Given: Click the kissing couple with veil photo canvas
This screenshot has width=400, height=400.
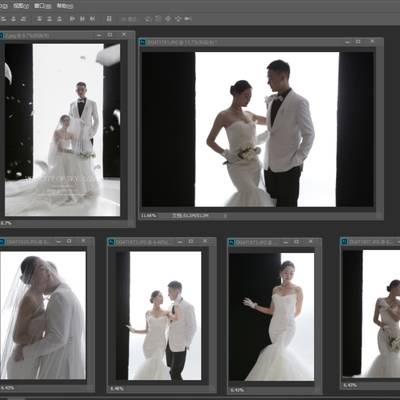Looking at the screenshot, I should pos(43,315).
